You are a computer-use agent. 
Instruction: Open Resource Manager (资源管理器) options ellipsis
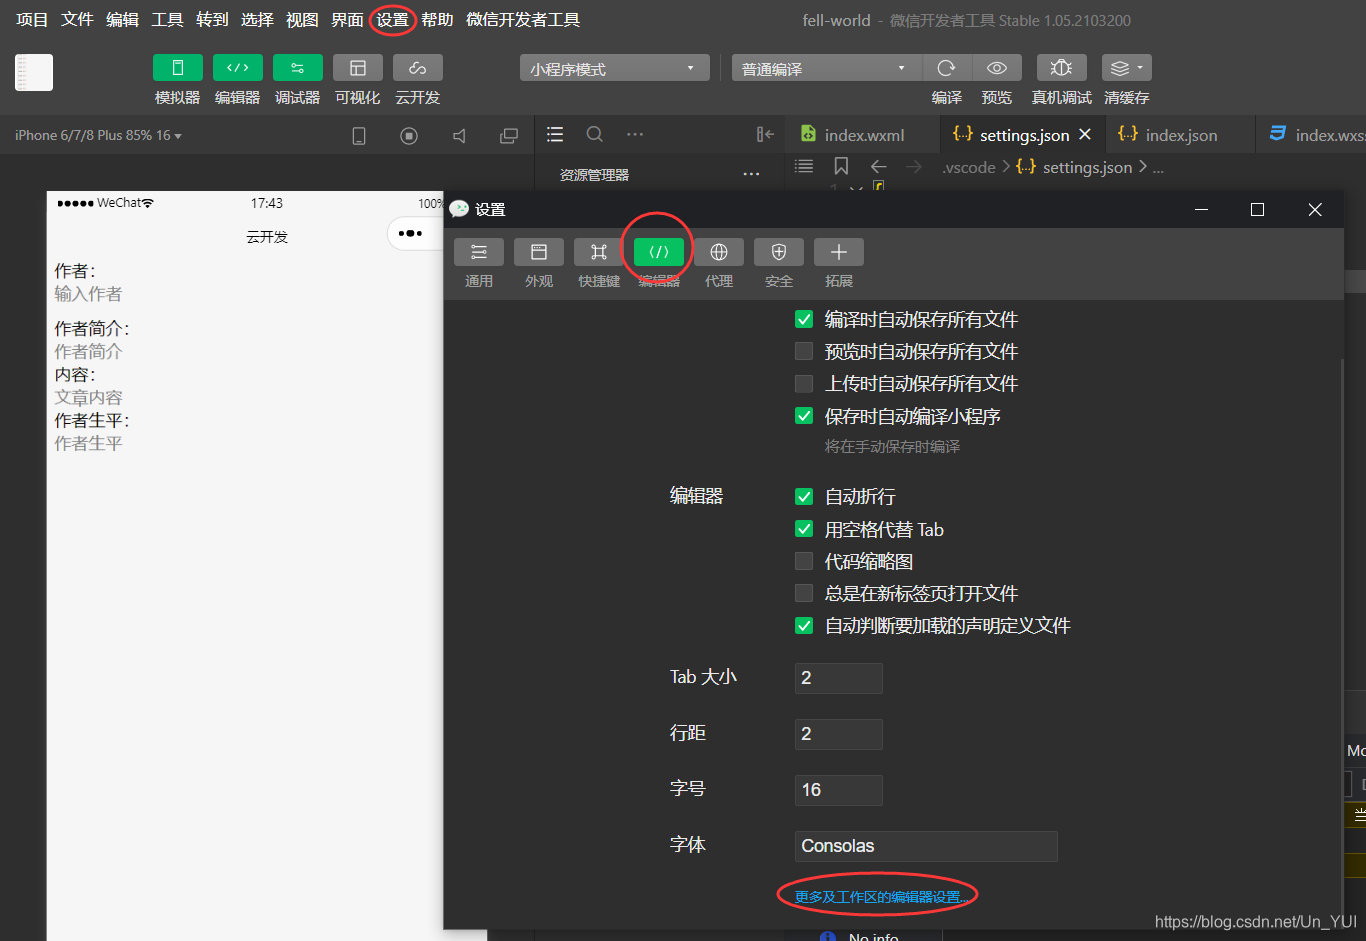pyautogui.click(x=751, y=175)
